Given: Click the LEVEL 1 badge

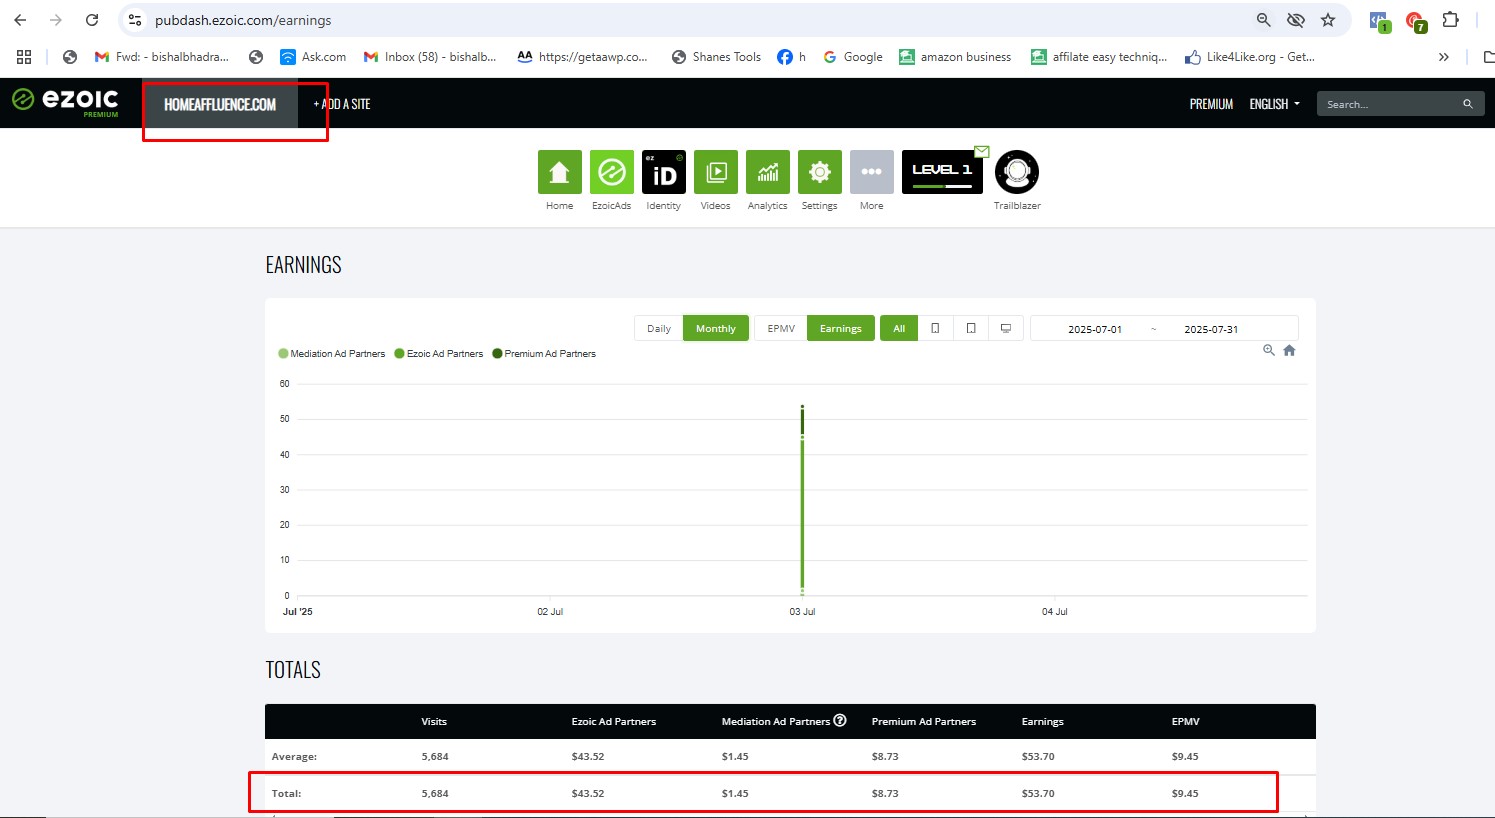Looking at the screenshot, I should 942,172.
